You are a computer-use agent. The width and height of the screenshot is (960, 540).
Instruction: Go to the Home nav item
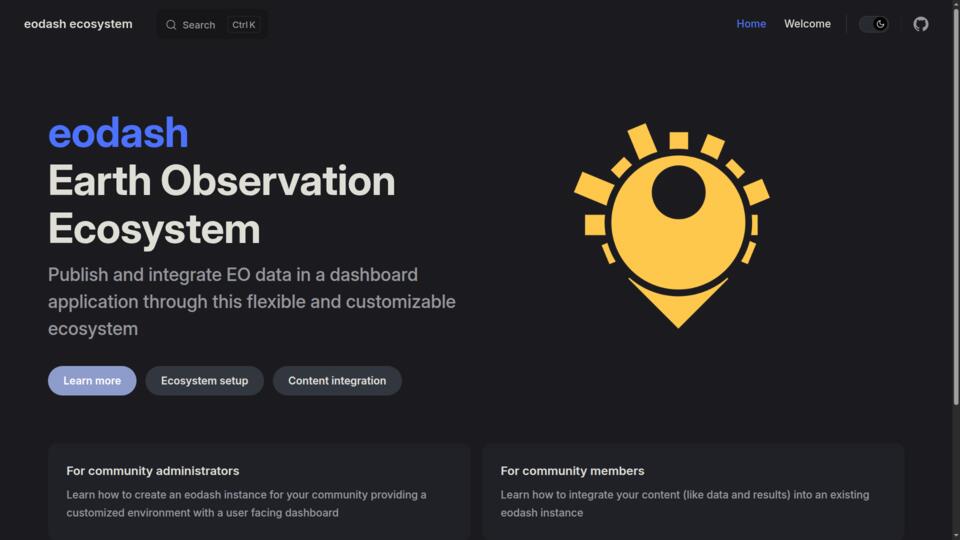(751, 24)
